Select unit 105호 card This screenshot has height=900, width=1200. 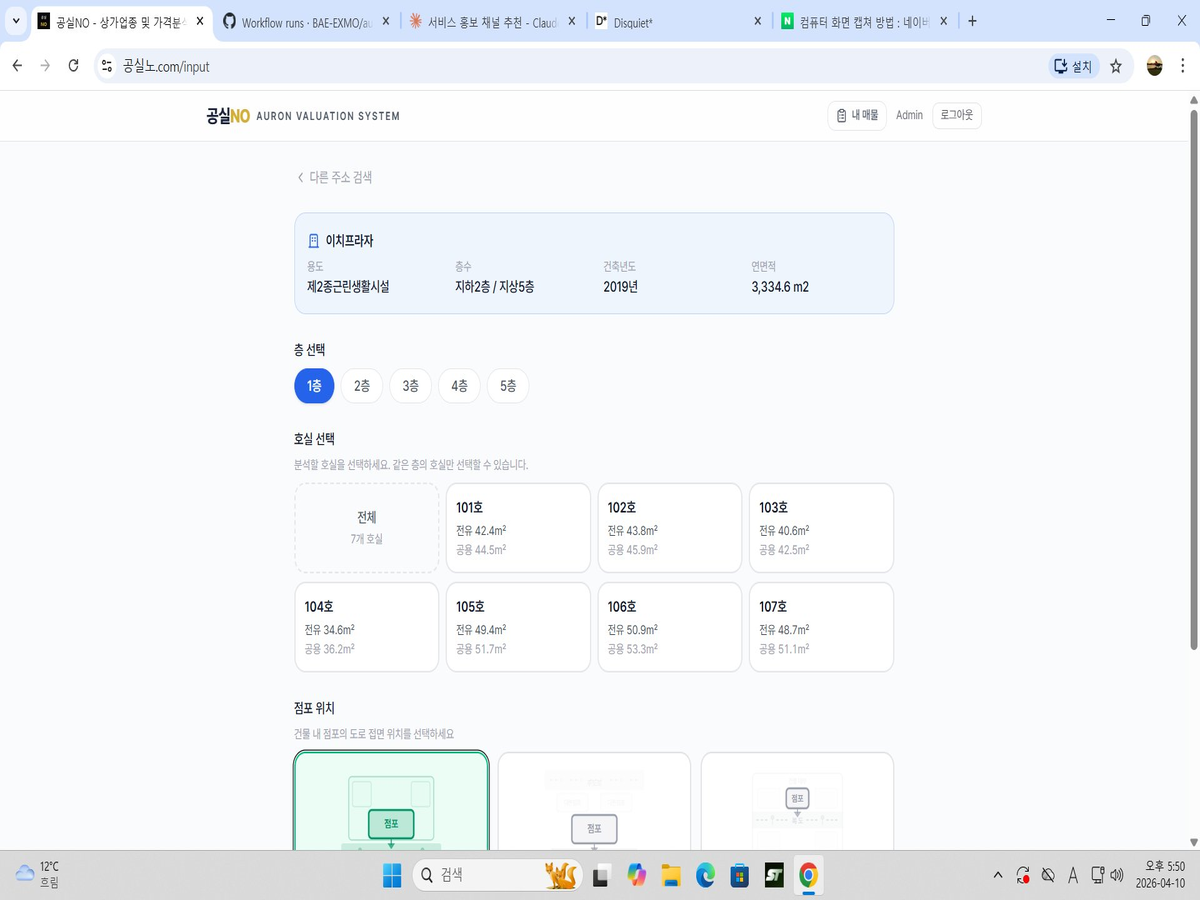[x=518, y=627]
